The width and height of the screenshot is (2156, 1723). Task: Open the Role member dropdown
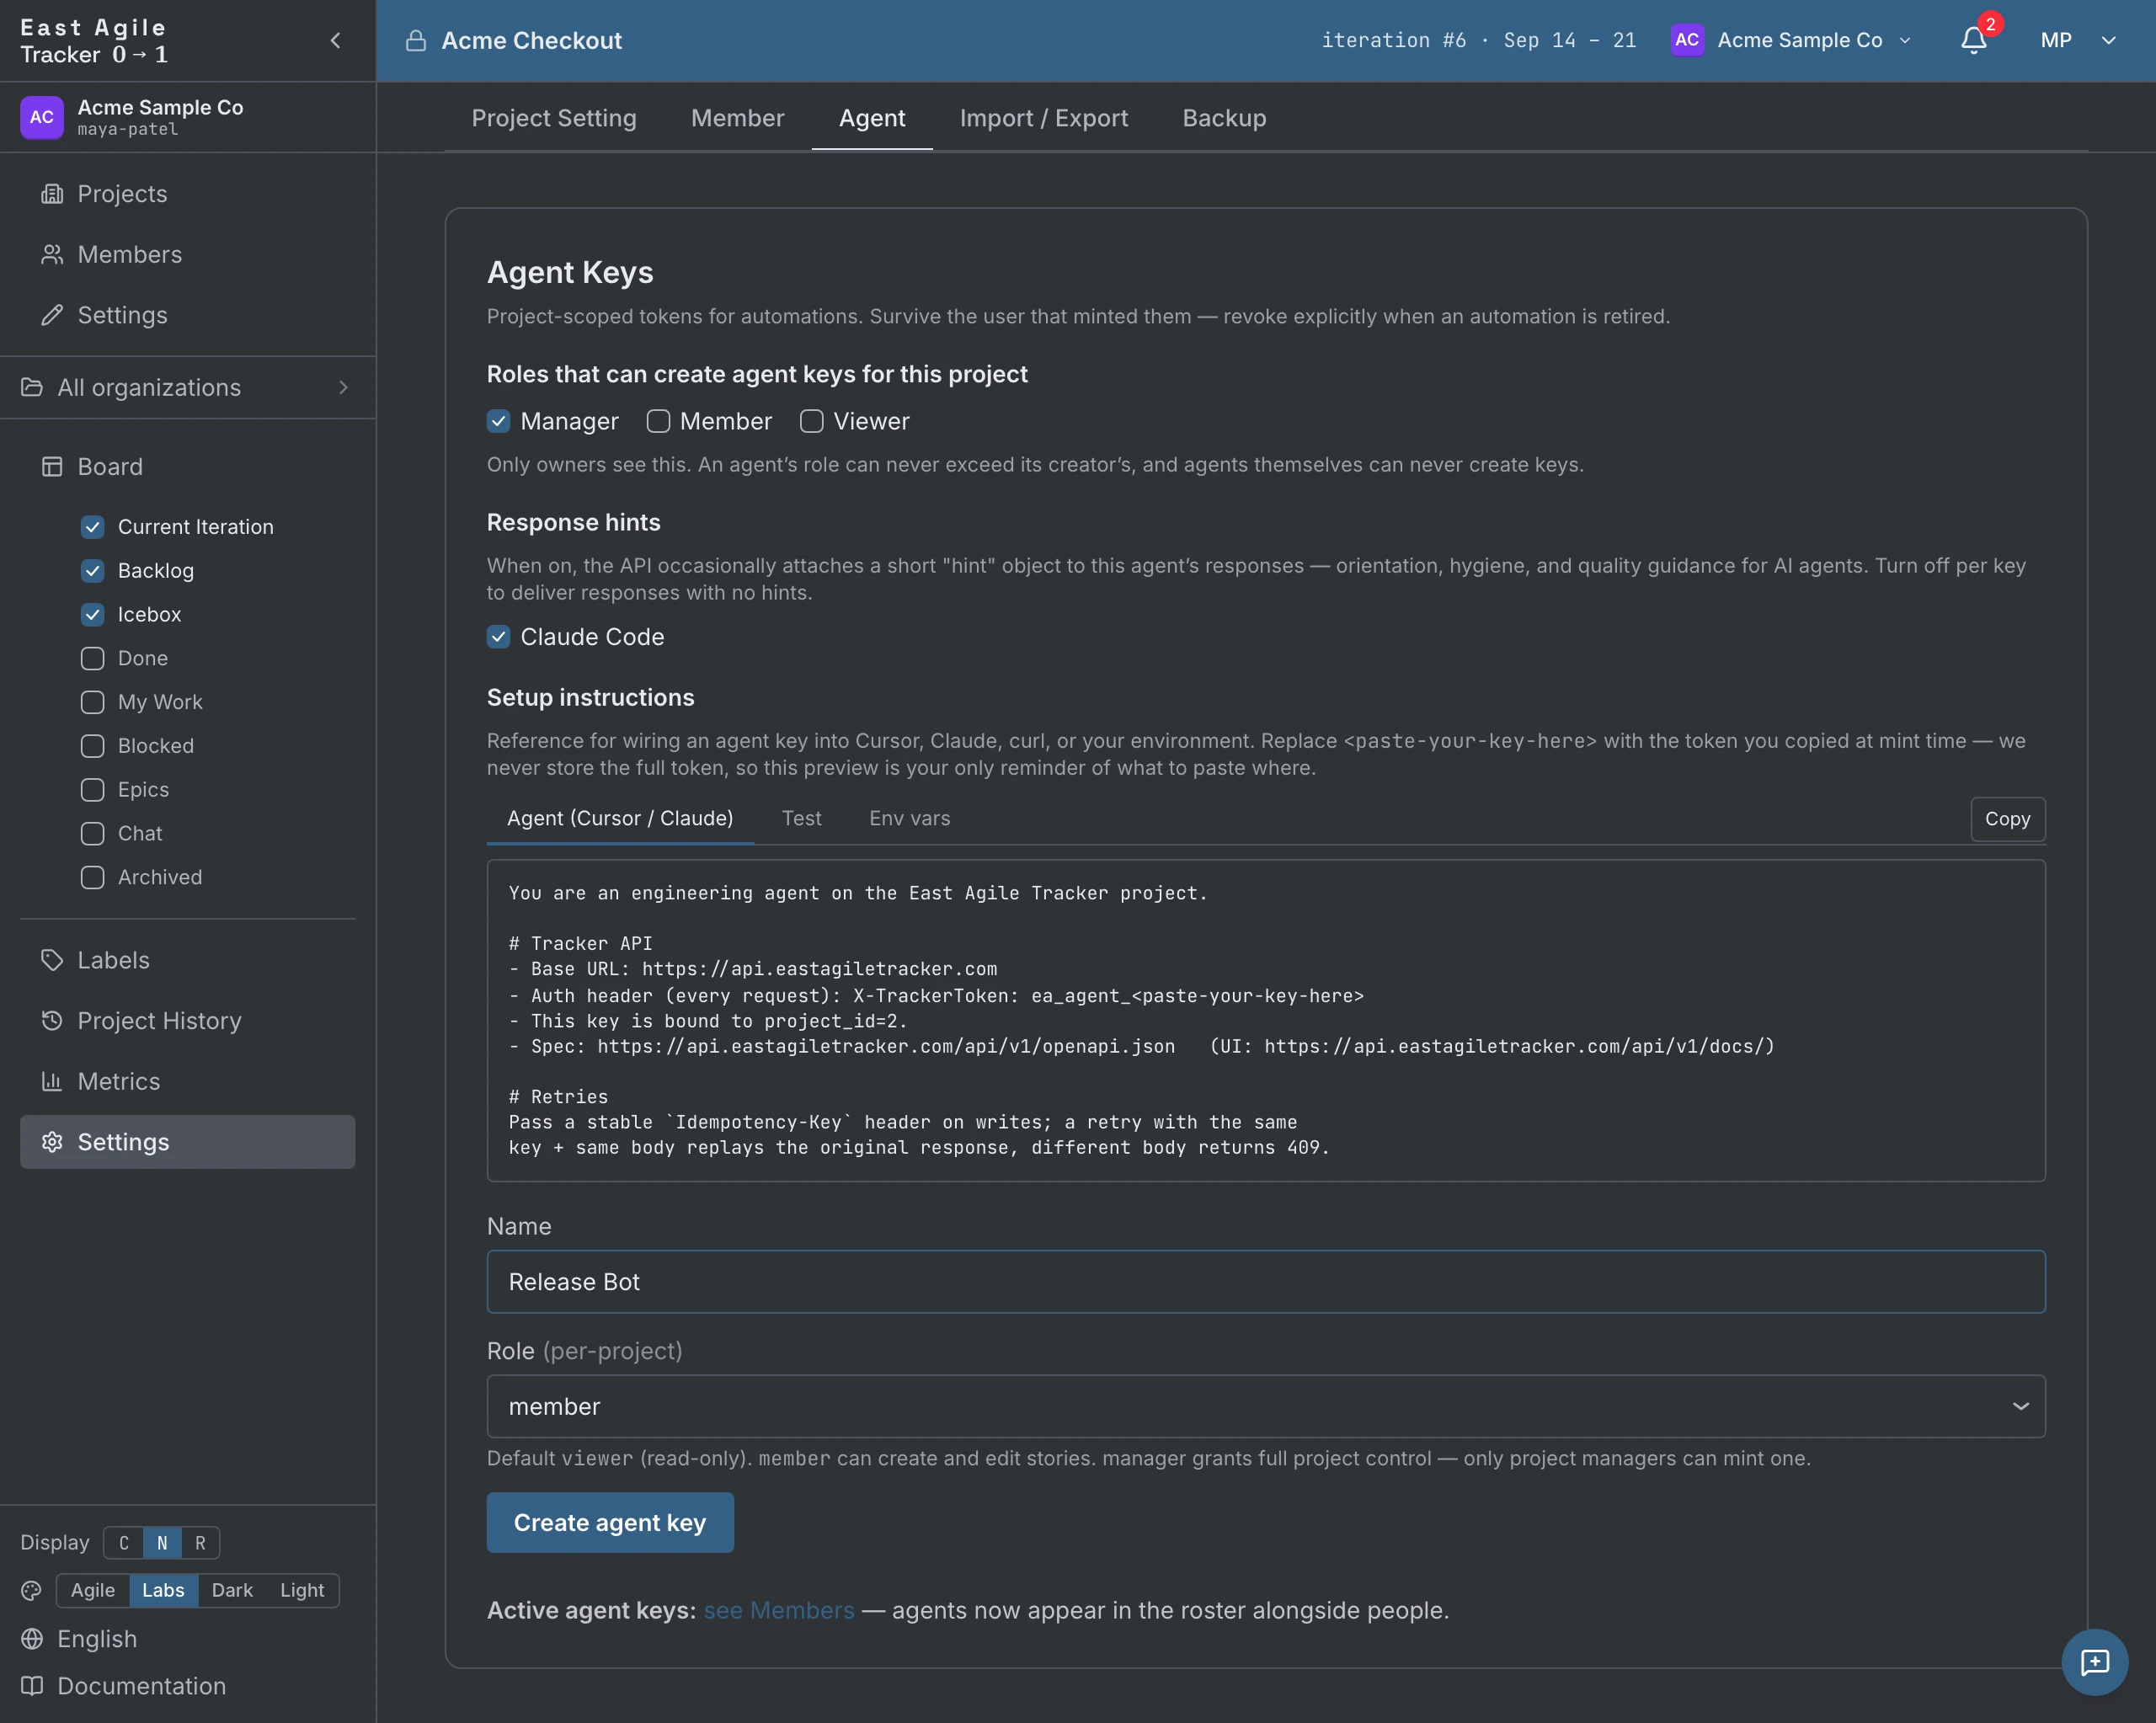click(1265, 1406)
